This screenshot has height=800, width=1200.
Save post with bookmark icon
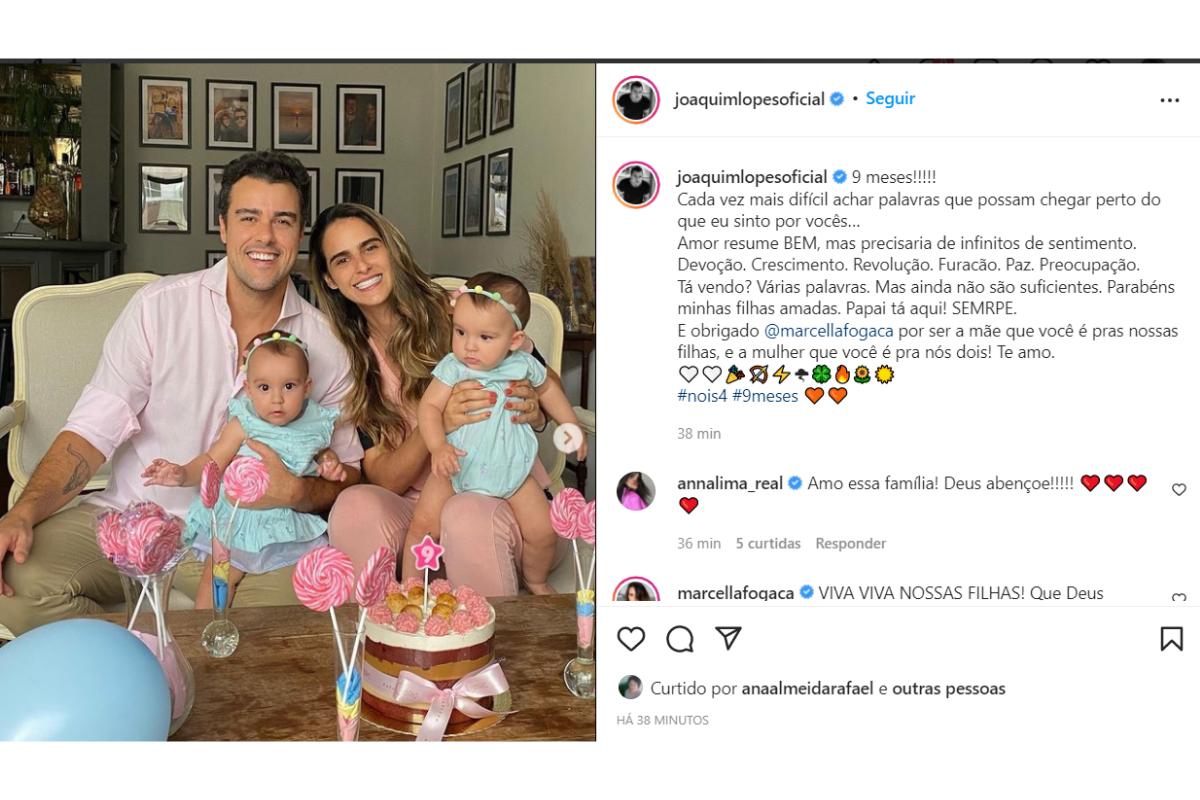pyautogui.click(x=1171, y=638)
